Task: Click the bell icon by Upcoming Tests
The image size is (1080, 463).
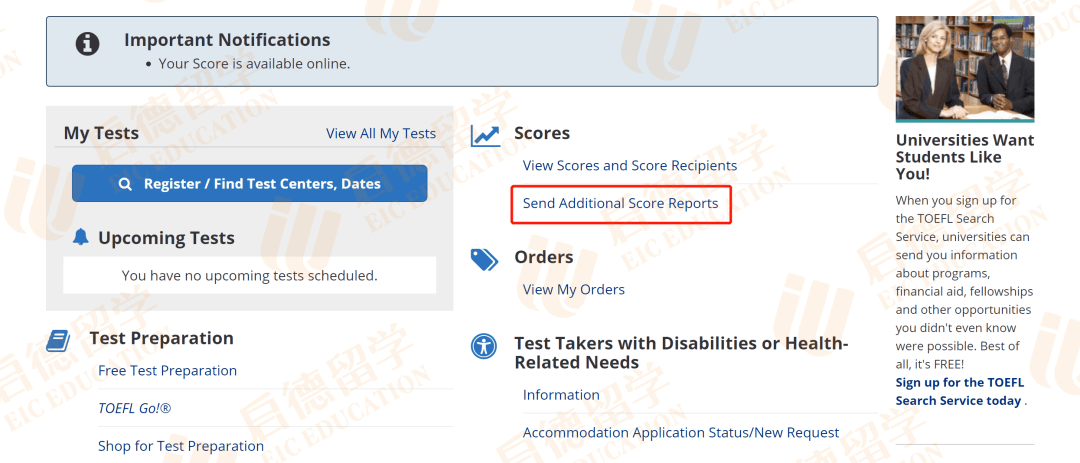Action: [x=81, y=238]
